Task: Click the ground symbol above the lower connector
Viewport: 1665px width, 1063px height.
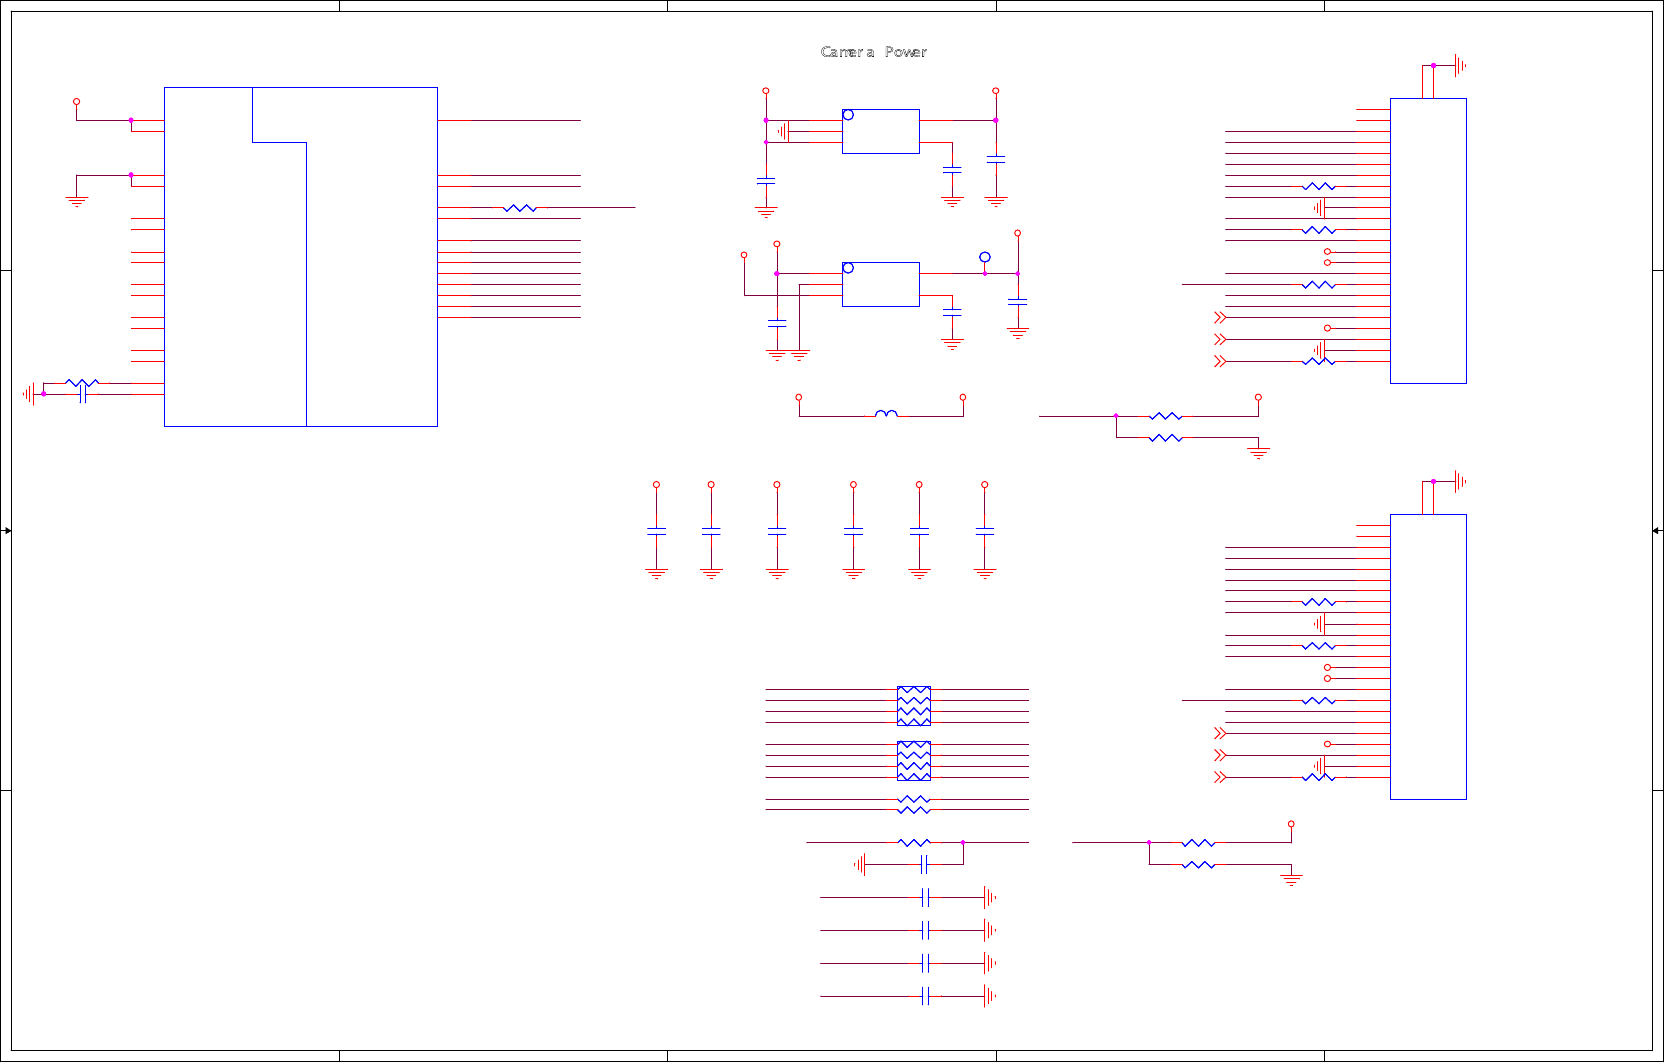Action: tap(1460, 482)
